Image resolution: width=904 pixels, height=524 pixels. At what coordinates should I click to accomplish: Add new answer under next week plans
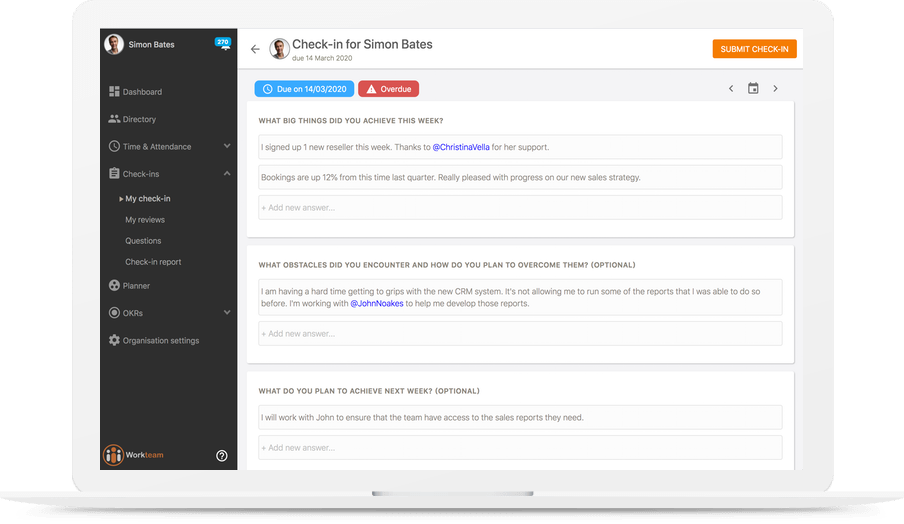[520, 447]
